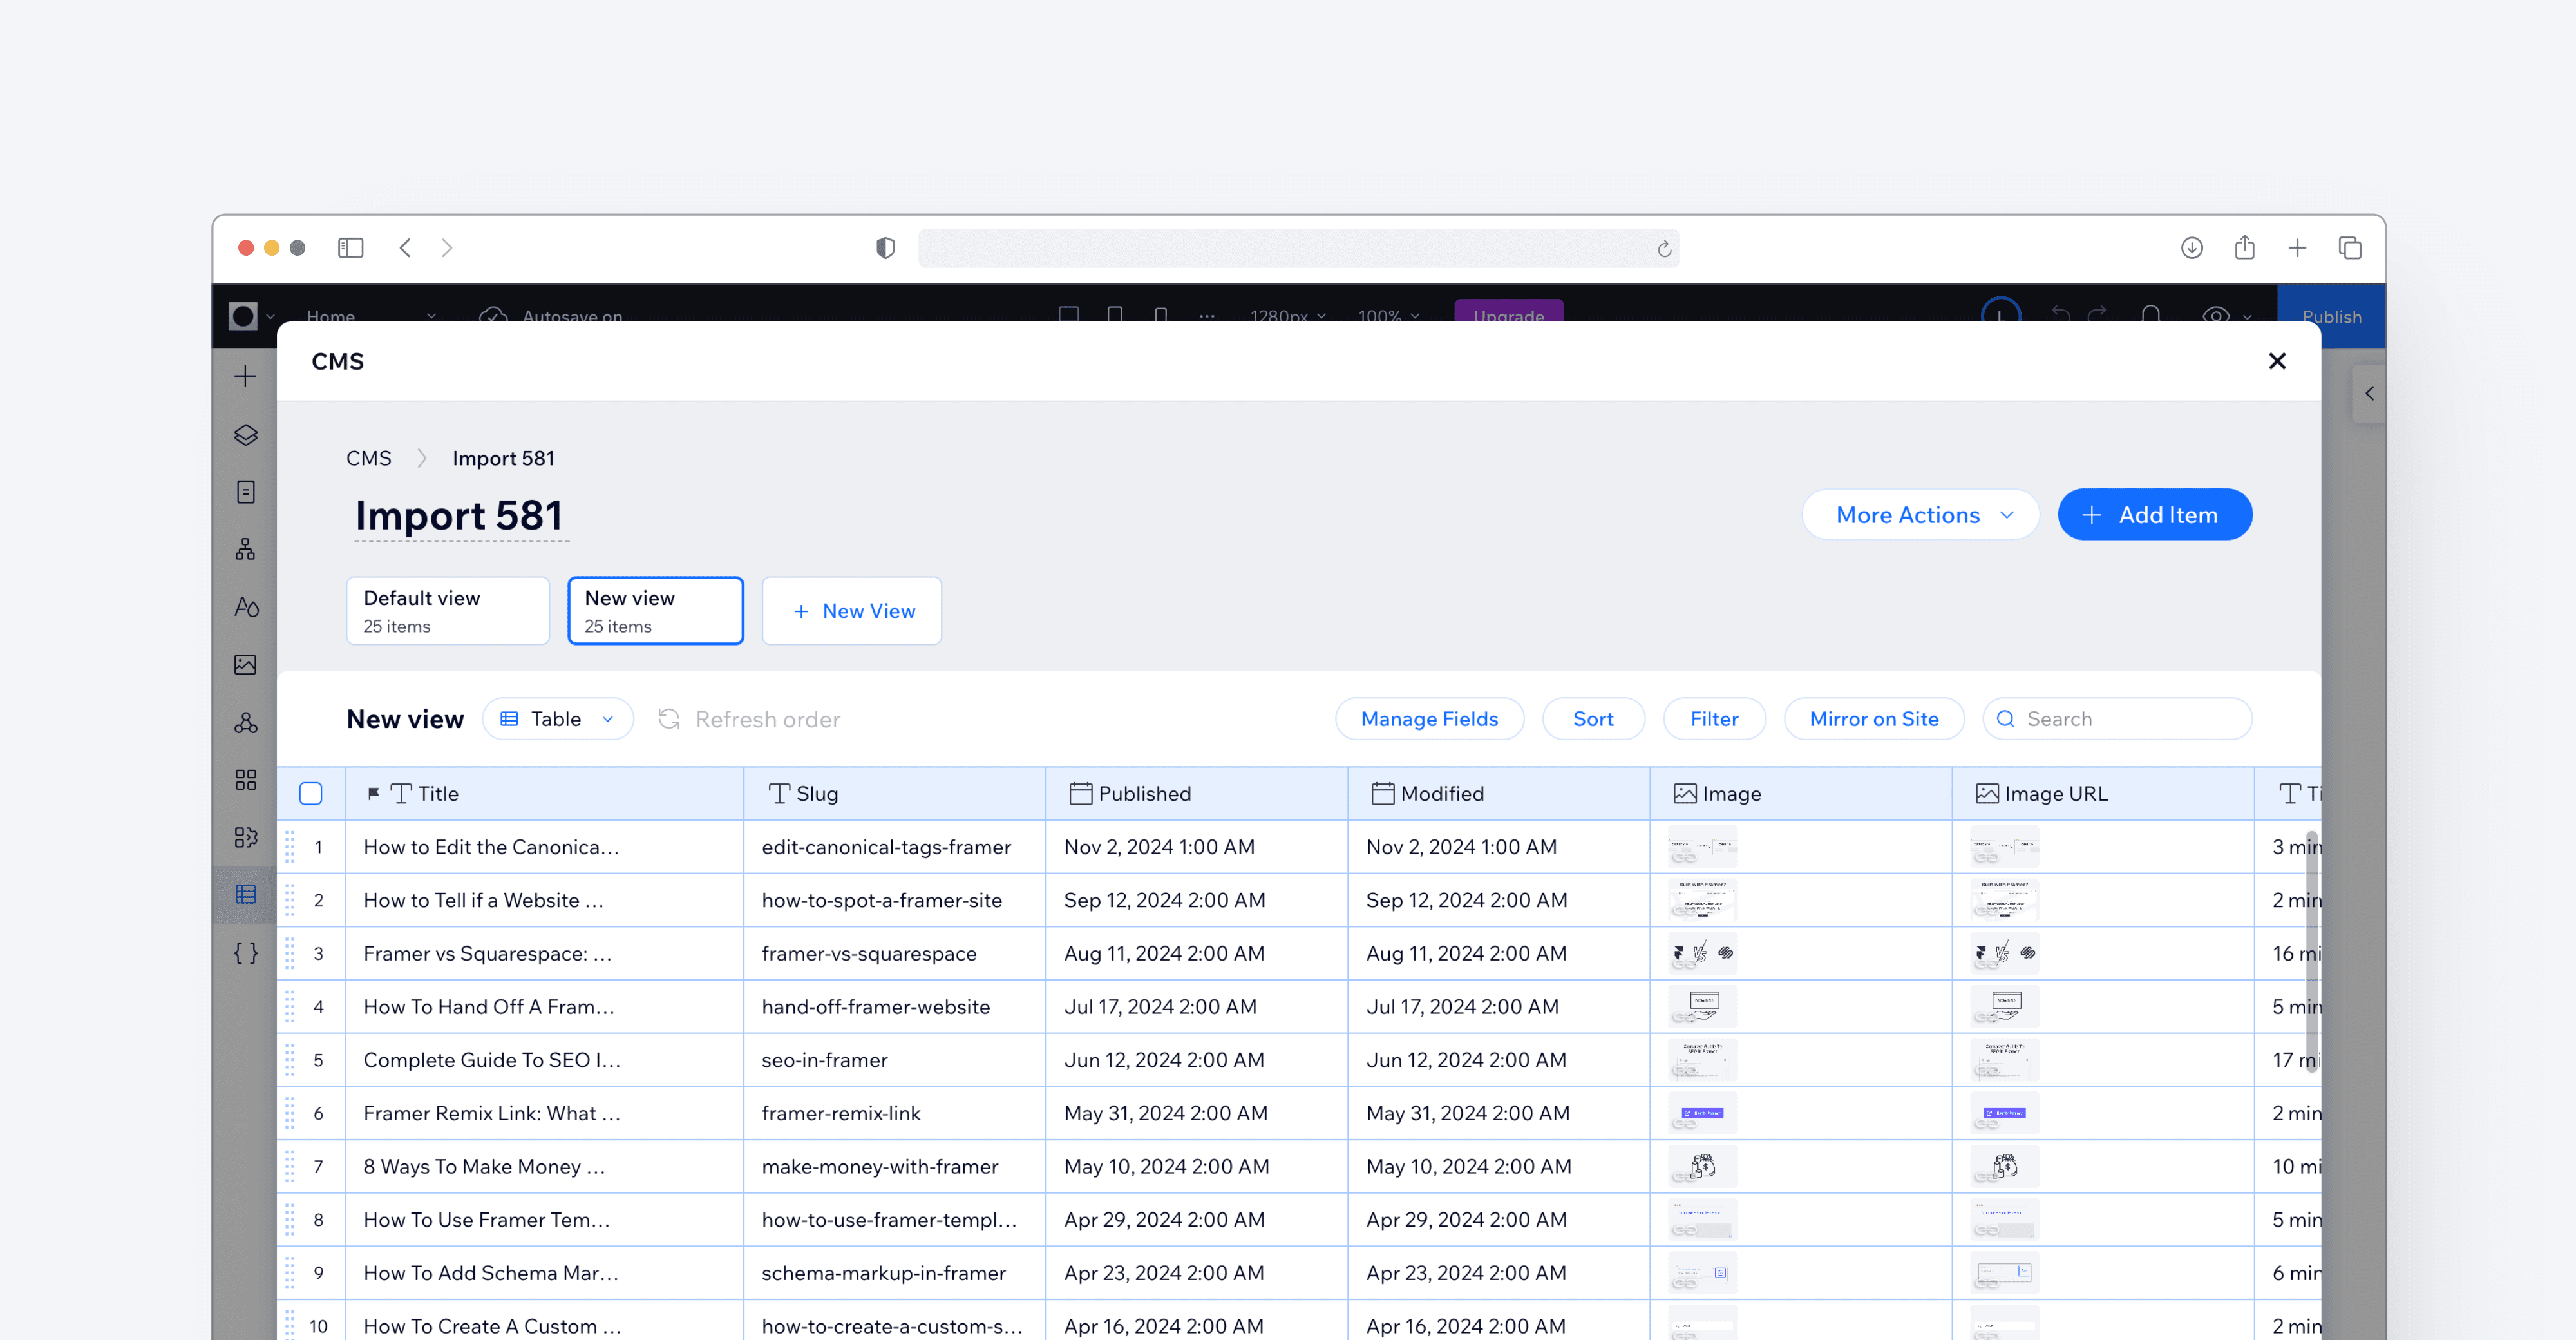Click 'How To Hand Off A Fram…' title cell
Viewport: 2576px width, 1340px height.
point(544,1007)
